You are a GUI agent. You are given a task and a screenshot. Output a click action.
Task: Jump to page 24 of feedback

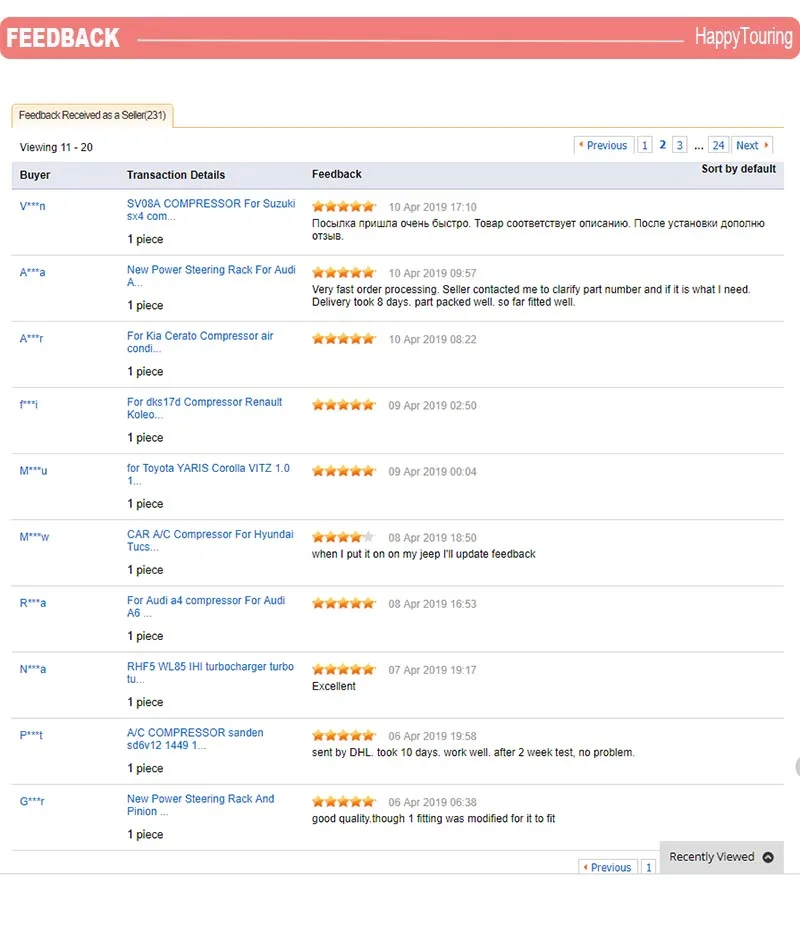coord(718,146)
